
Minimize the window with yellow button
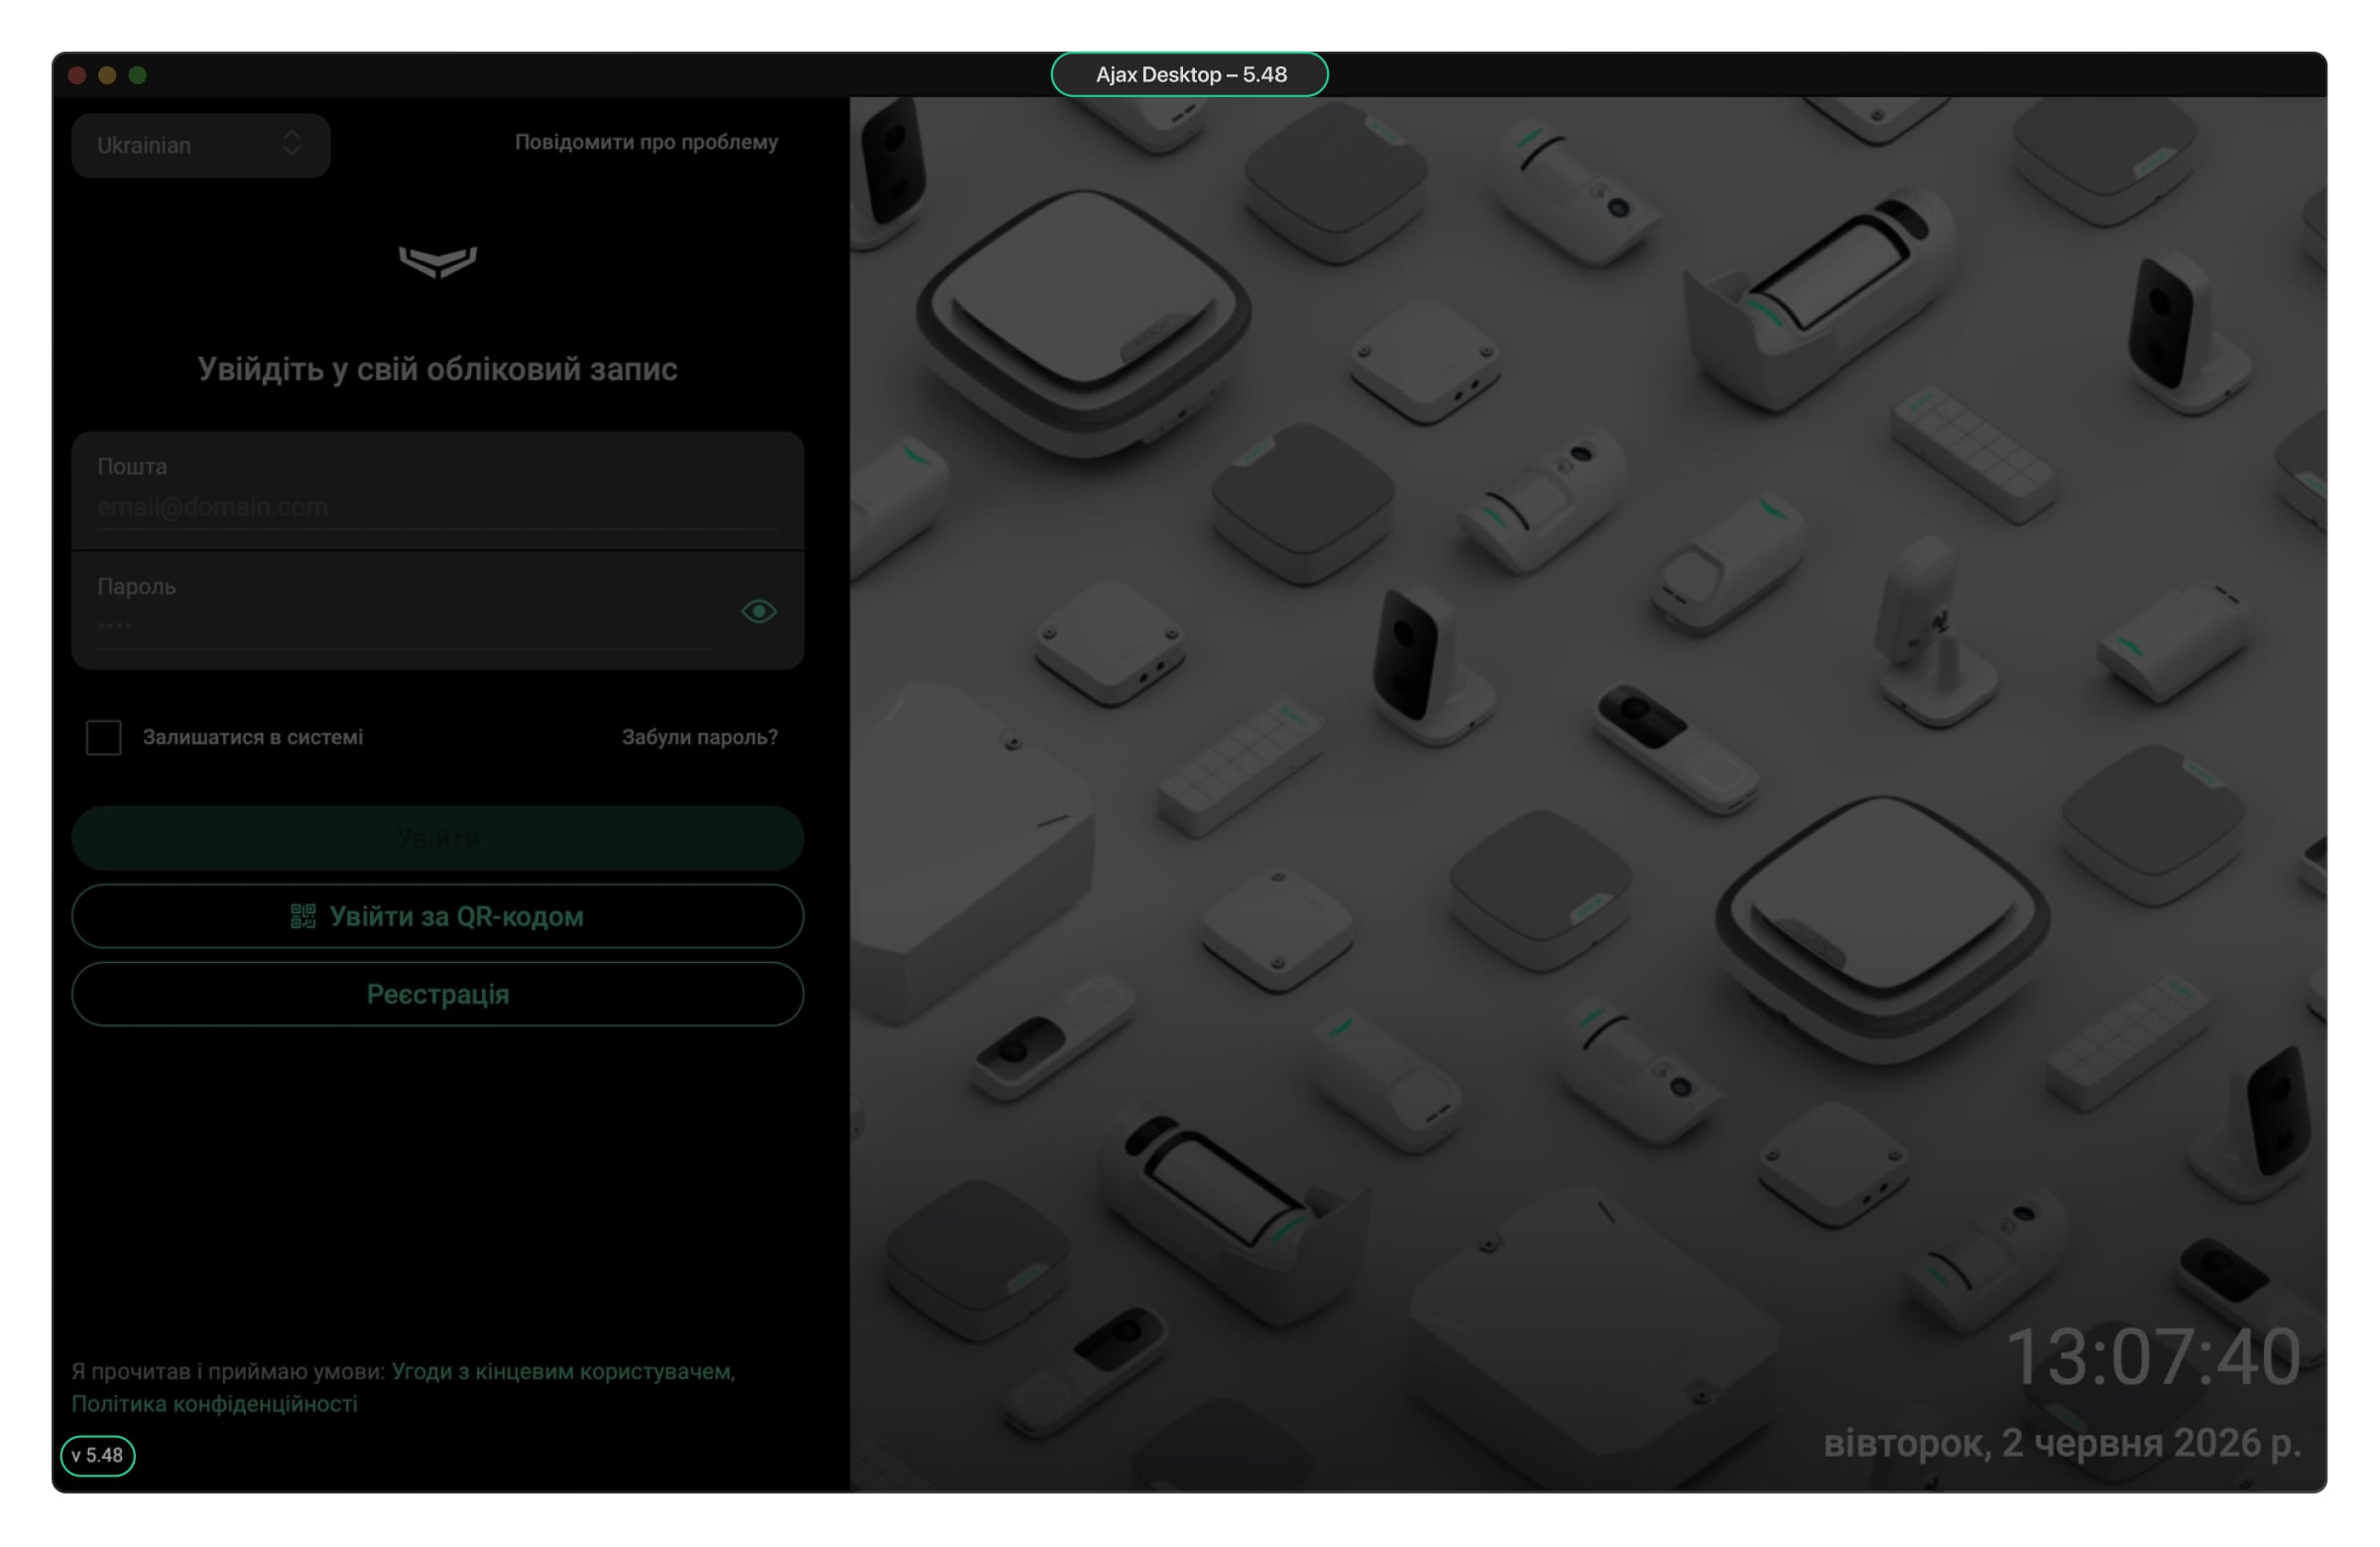(107, 75)
